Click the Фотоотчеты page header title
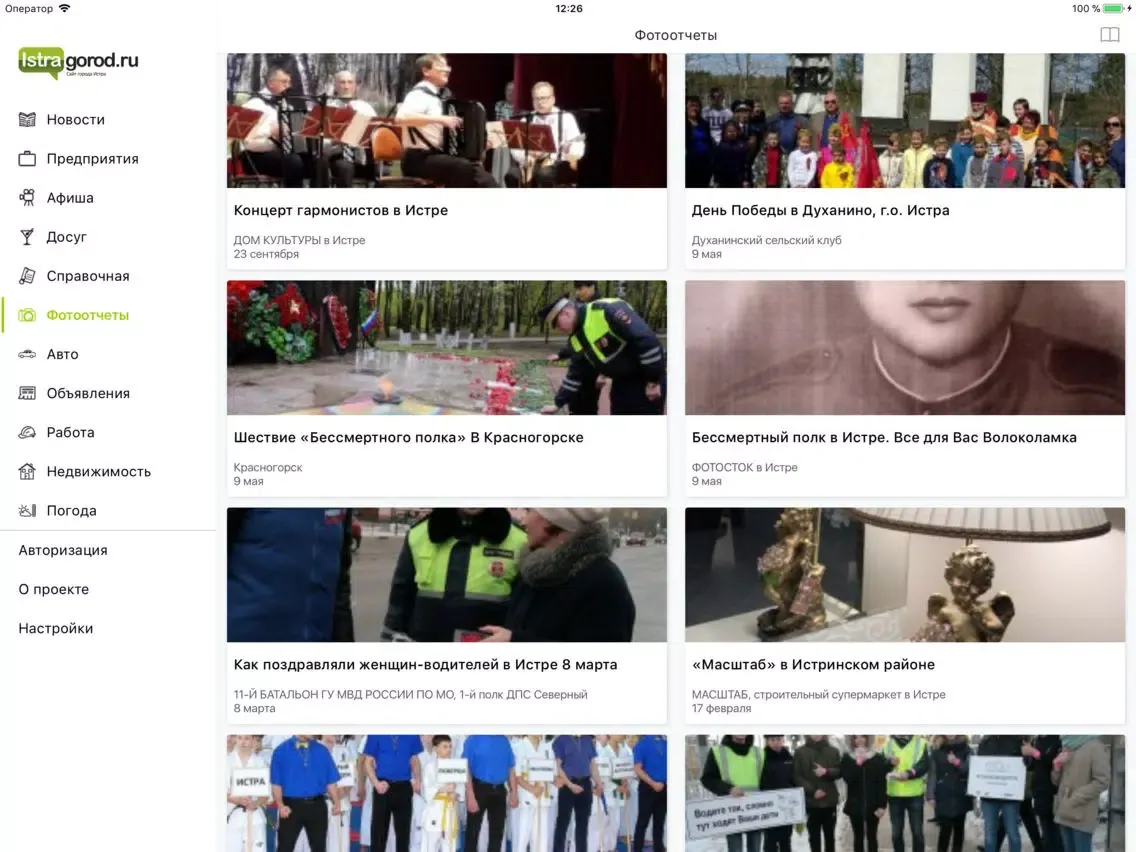Screen dimensions: 1136x852 tap(675, 36)
